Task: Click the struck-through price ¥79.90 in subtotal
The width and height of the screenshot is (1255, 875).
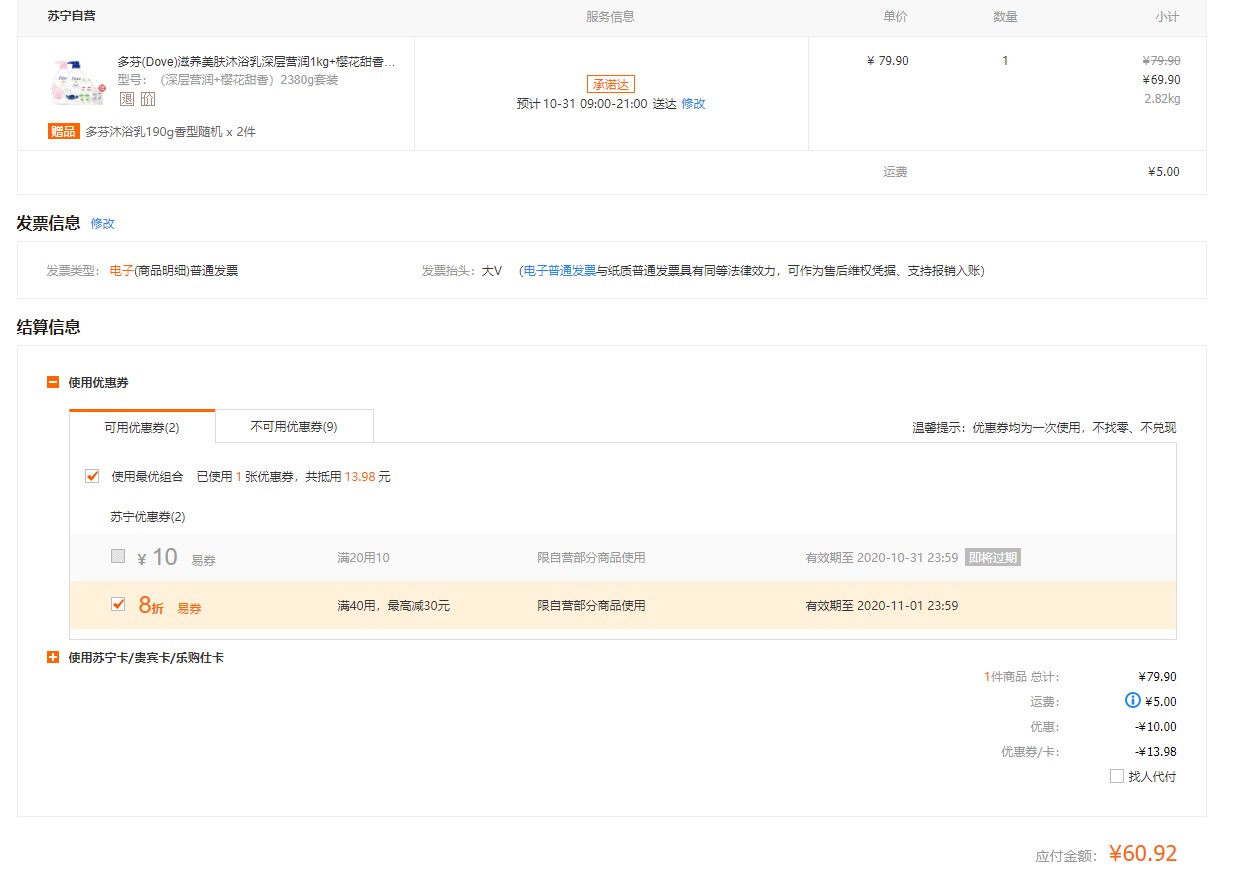Action: click(1161, 61)
